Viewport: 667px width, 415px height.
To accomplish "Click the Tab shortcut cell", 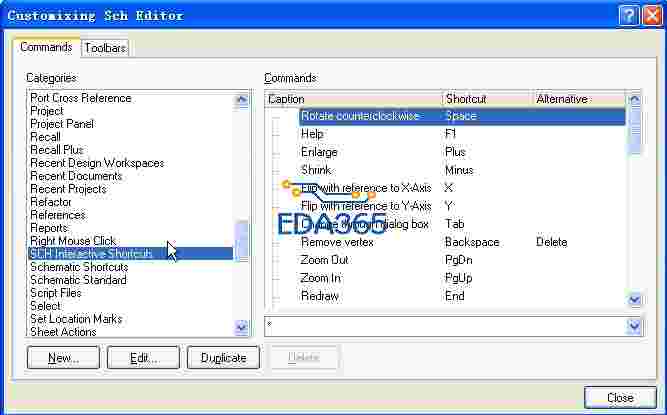I will 454,224.
